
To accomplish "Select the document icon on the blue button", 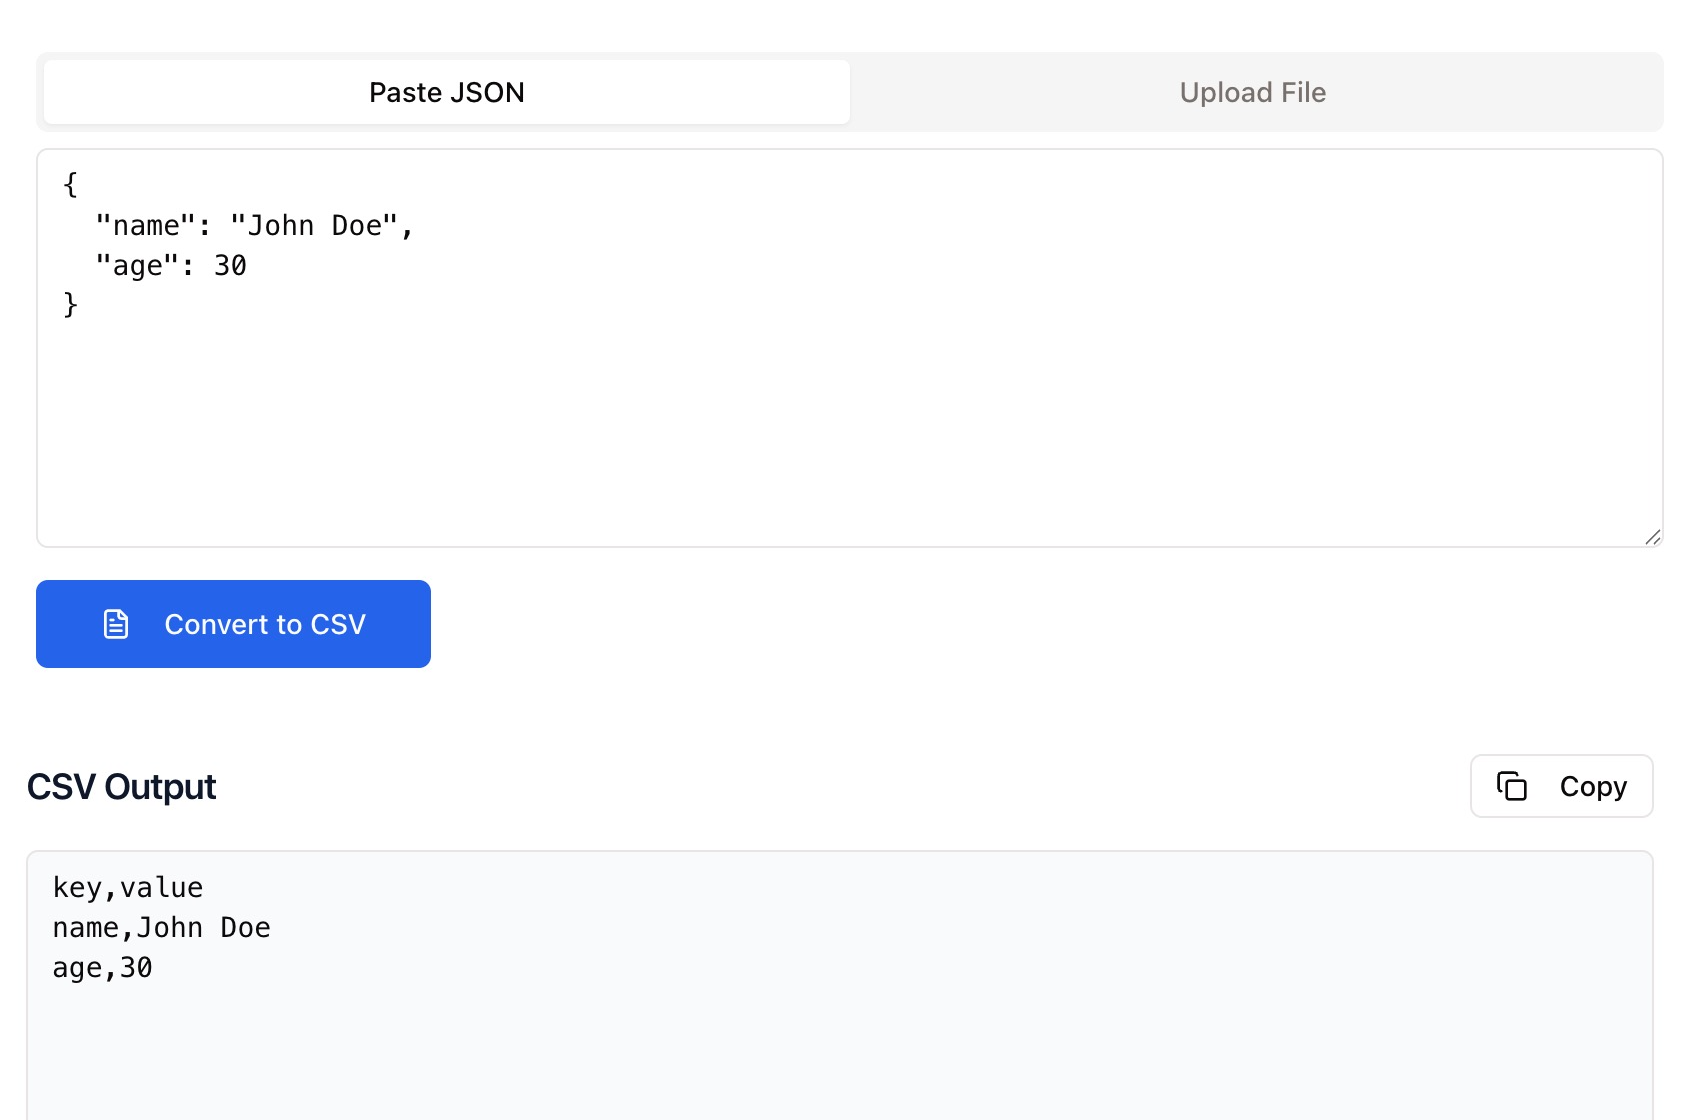I will point(115,623).
